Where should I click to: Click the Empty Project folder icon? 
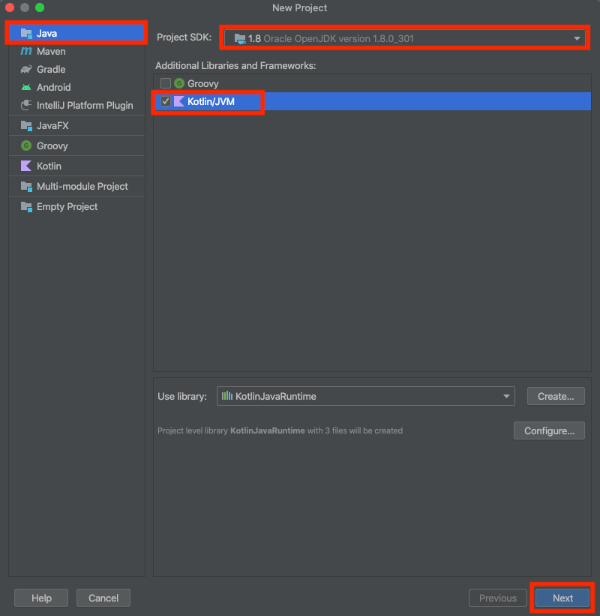26,207
